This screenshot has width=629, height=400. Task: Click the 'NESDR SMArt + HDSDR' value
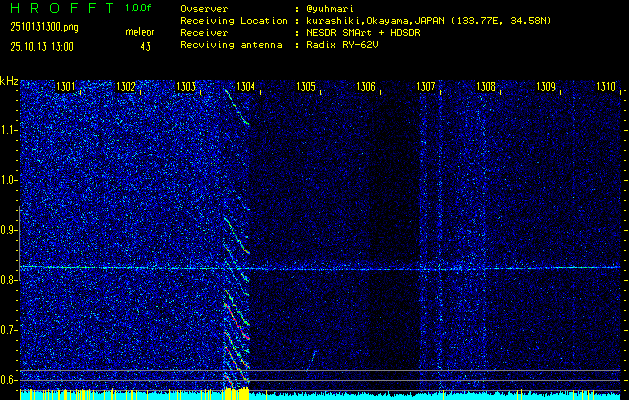363,33
